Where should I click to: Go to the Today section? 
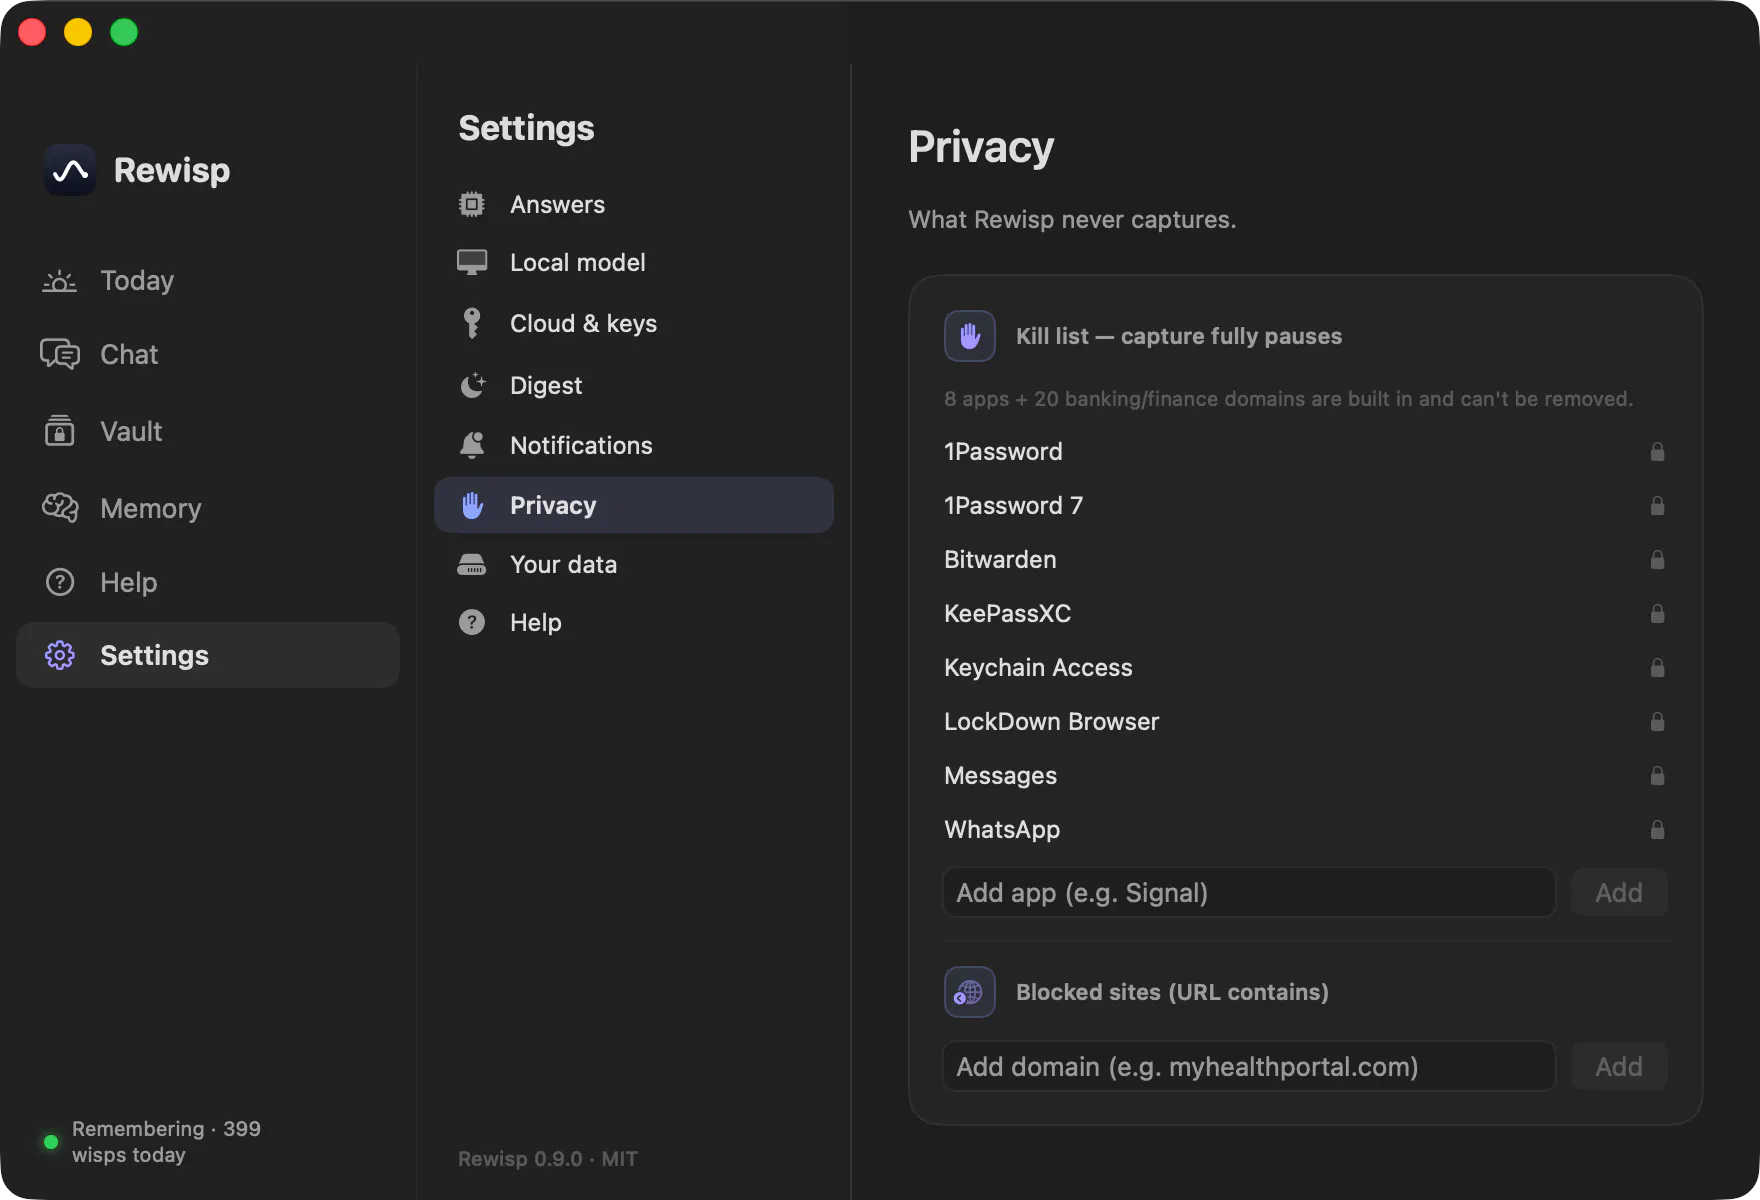(x=208, y=281)
